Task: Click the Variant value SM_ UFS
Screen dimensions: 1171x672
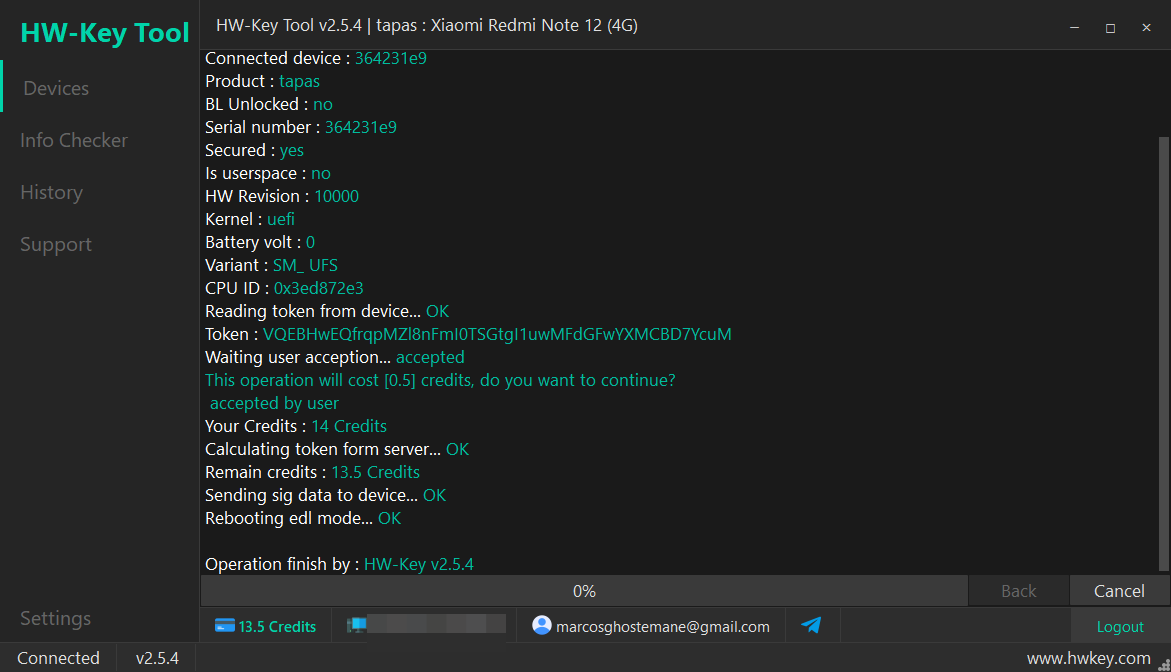Action: coord(305,265)
